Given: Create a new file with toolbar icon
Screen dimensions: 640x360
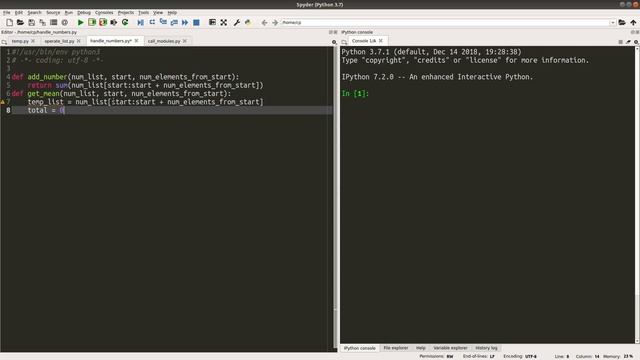Looking at the screenshot, I should (9, 22).
